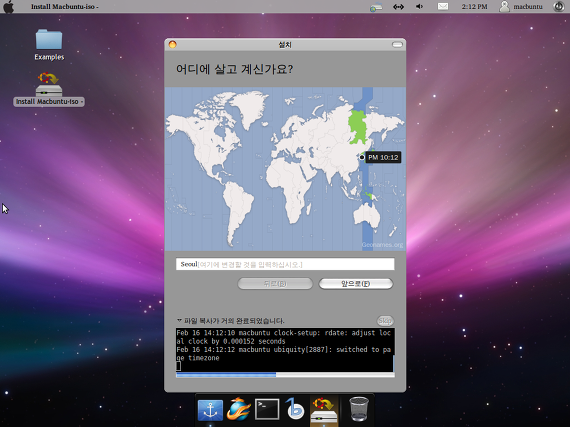
Task: Select the Install Macbuntu-iso desktop icon
Action: tap(49, 89)
